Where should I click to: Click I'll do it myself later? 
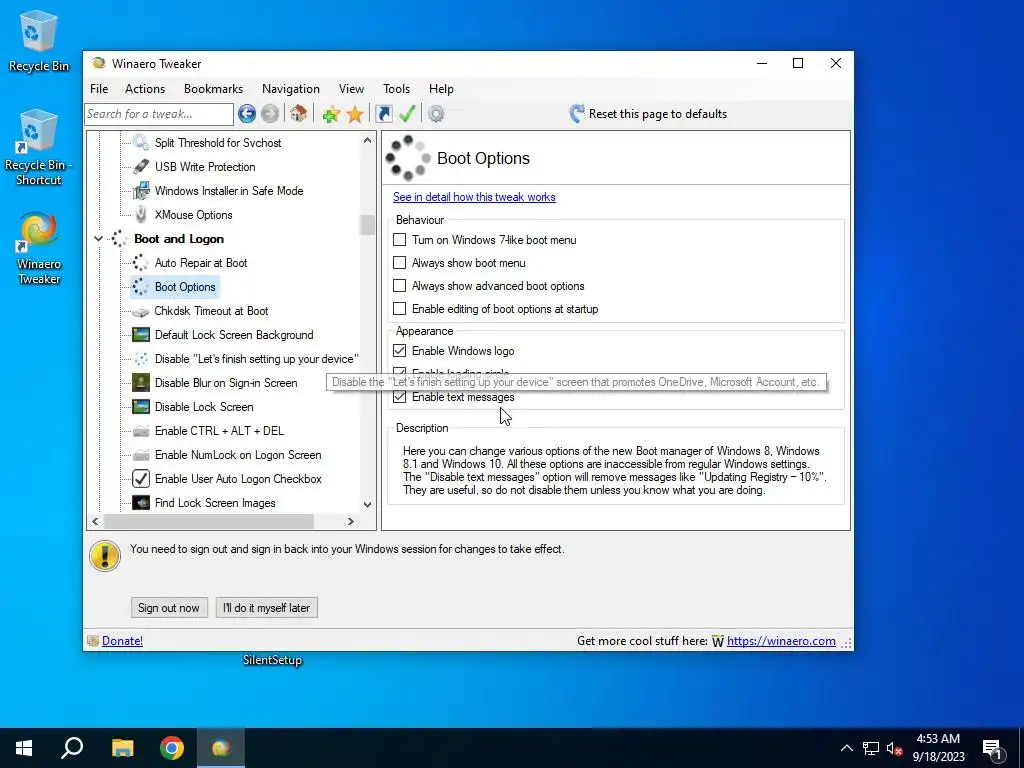(x=266, y=607)
